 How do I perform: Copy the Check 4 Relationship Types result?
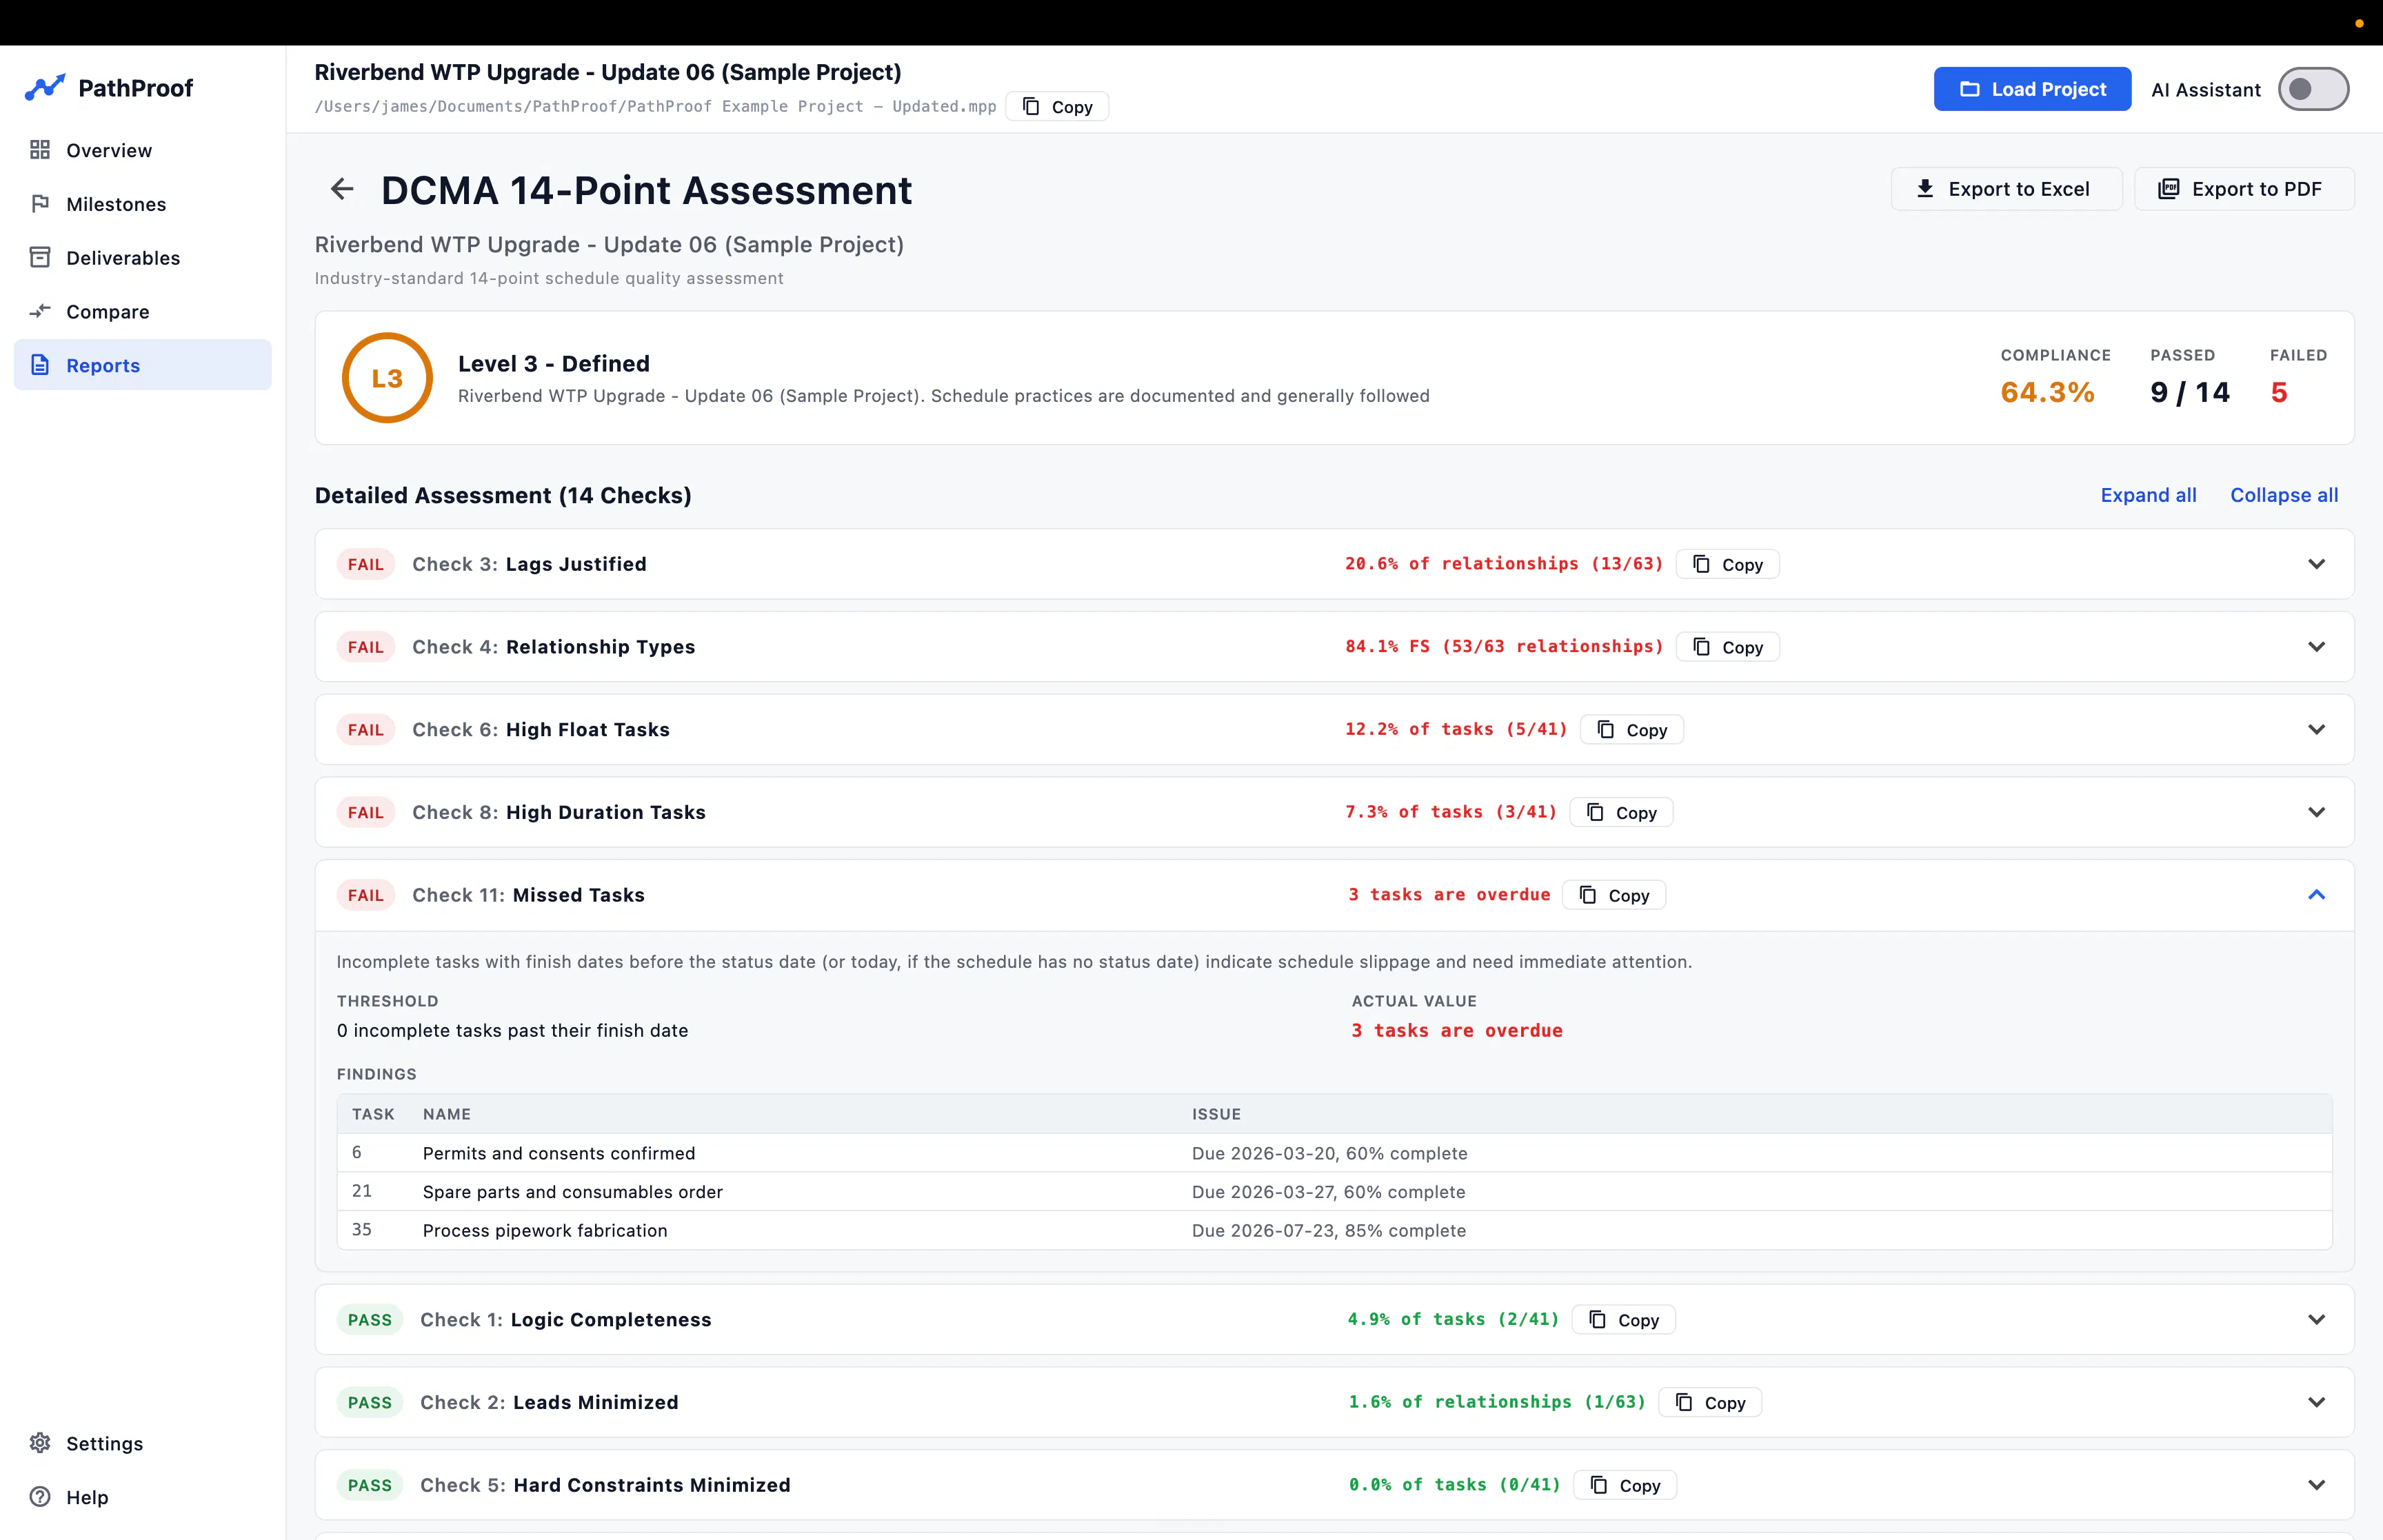point(1727,647)
